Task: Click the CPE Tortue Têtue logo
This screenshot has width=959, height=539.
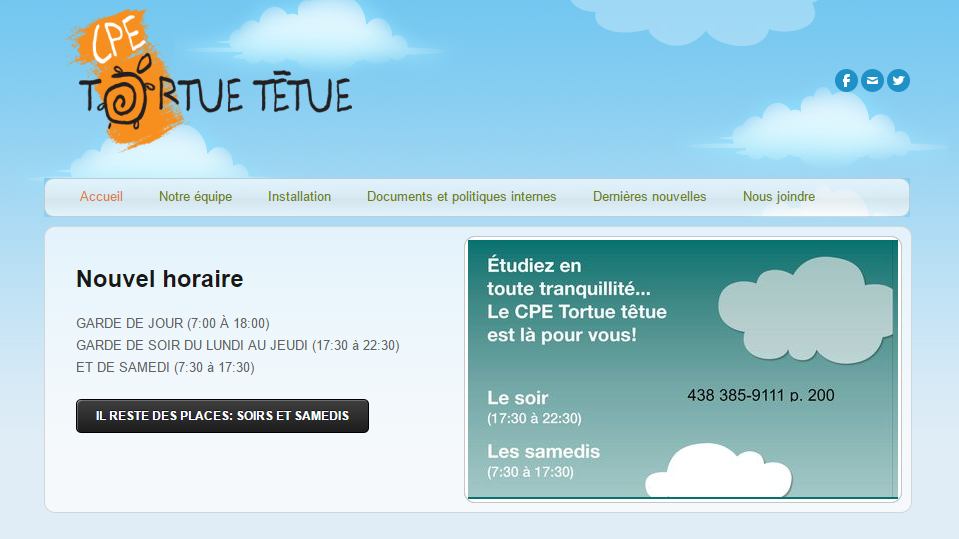Action: click(x=210, y=81)
